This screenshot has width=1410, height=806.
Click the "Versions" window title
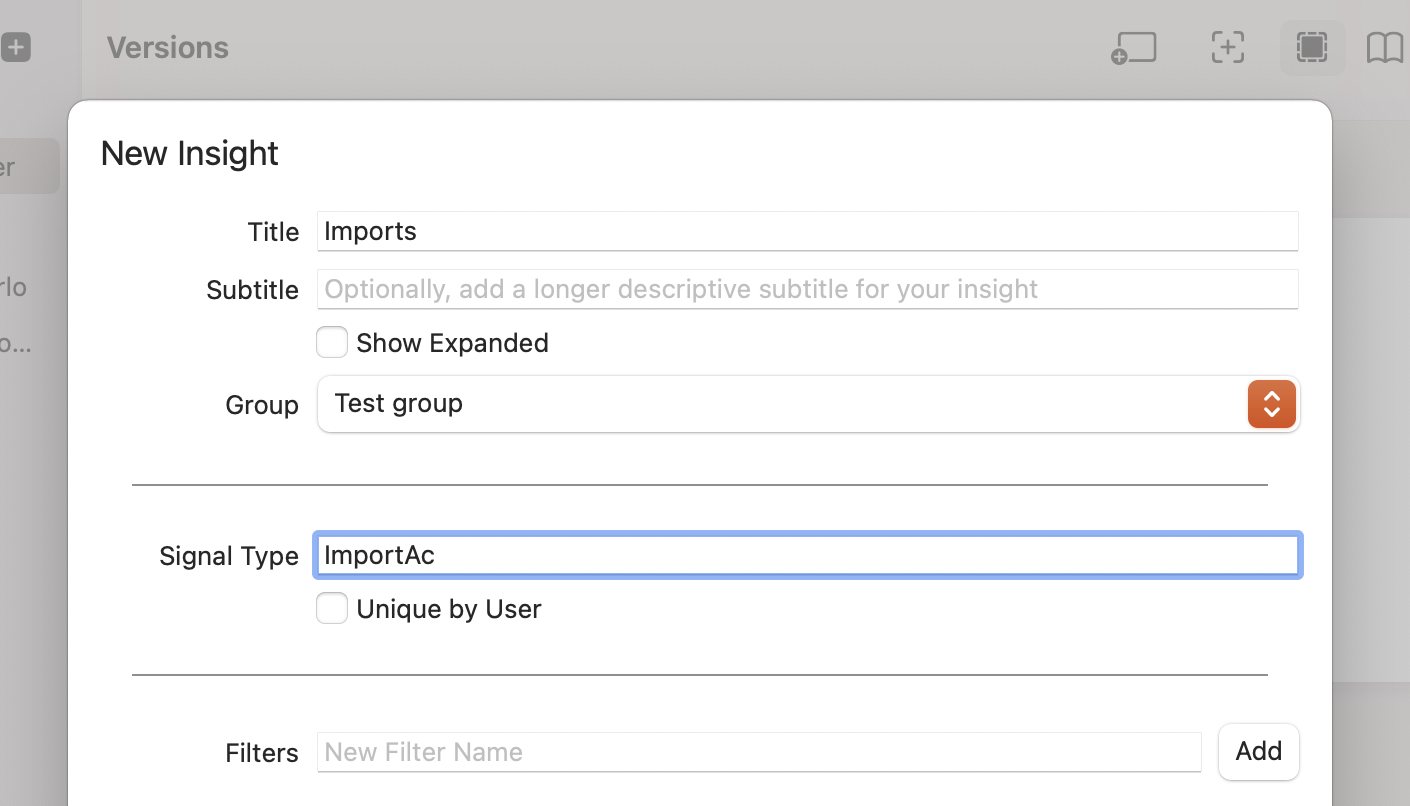[x=167, y=47]
